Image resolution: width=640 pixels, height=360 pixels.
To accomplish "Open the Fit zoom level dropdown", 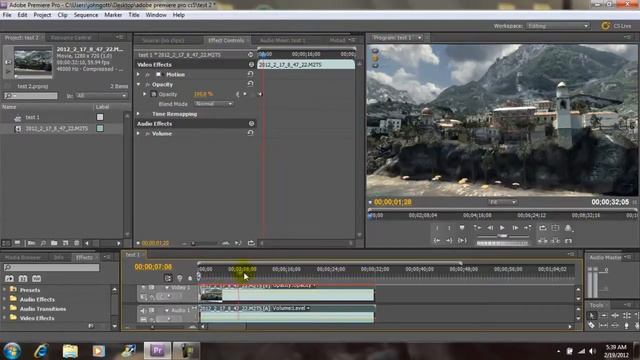I will (503, 202).
